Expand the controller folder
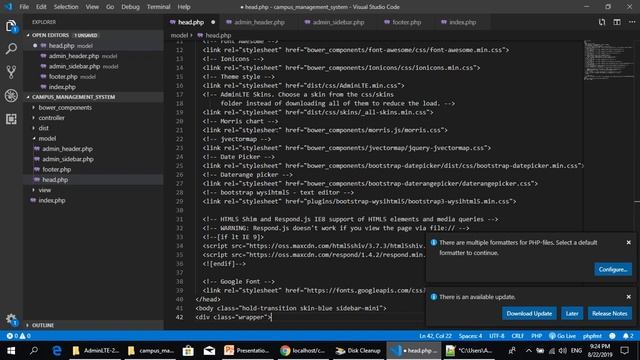 point(51,118)
